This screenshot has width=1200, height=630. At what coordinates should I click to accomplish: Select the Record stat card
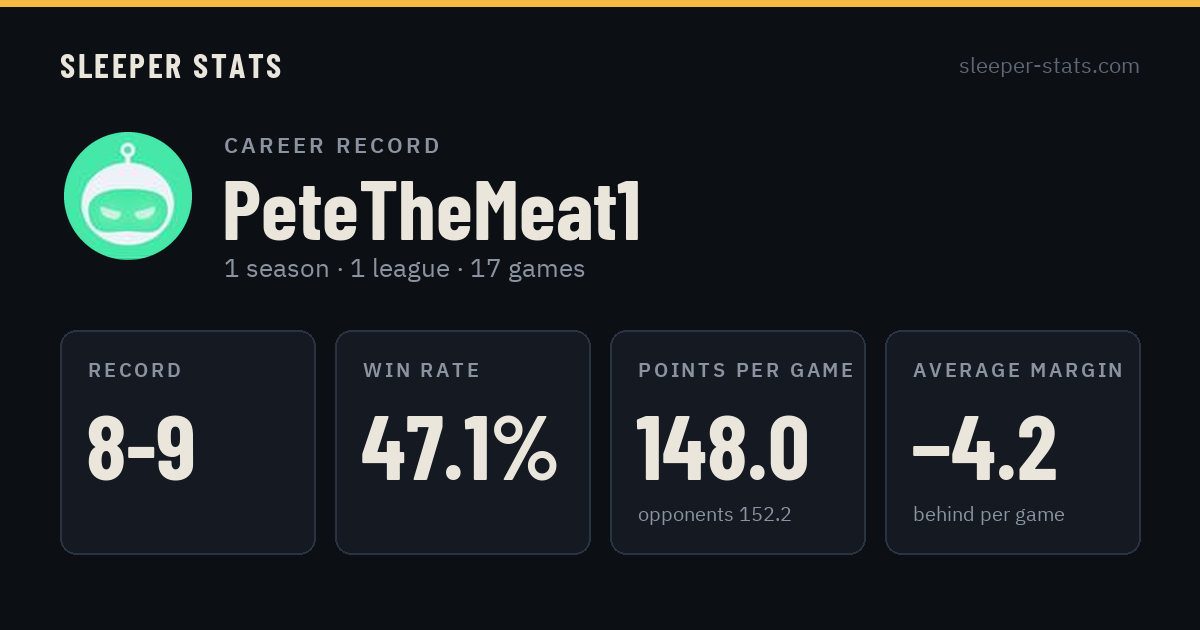click(x=188, y=442)
